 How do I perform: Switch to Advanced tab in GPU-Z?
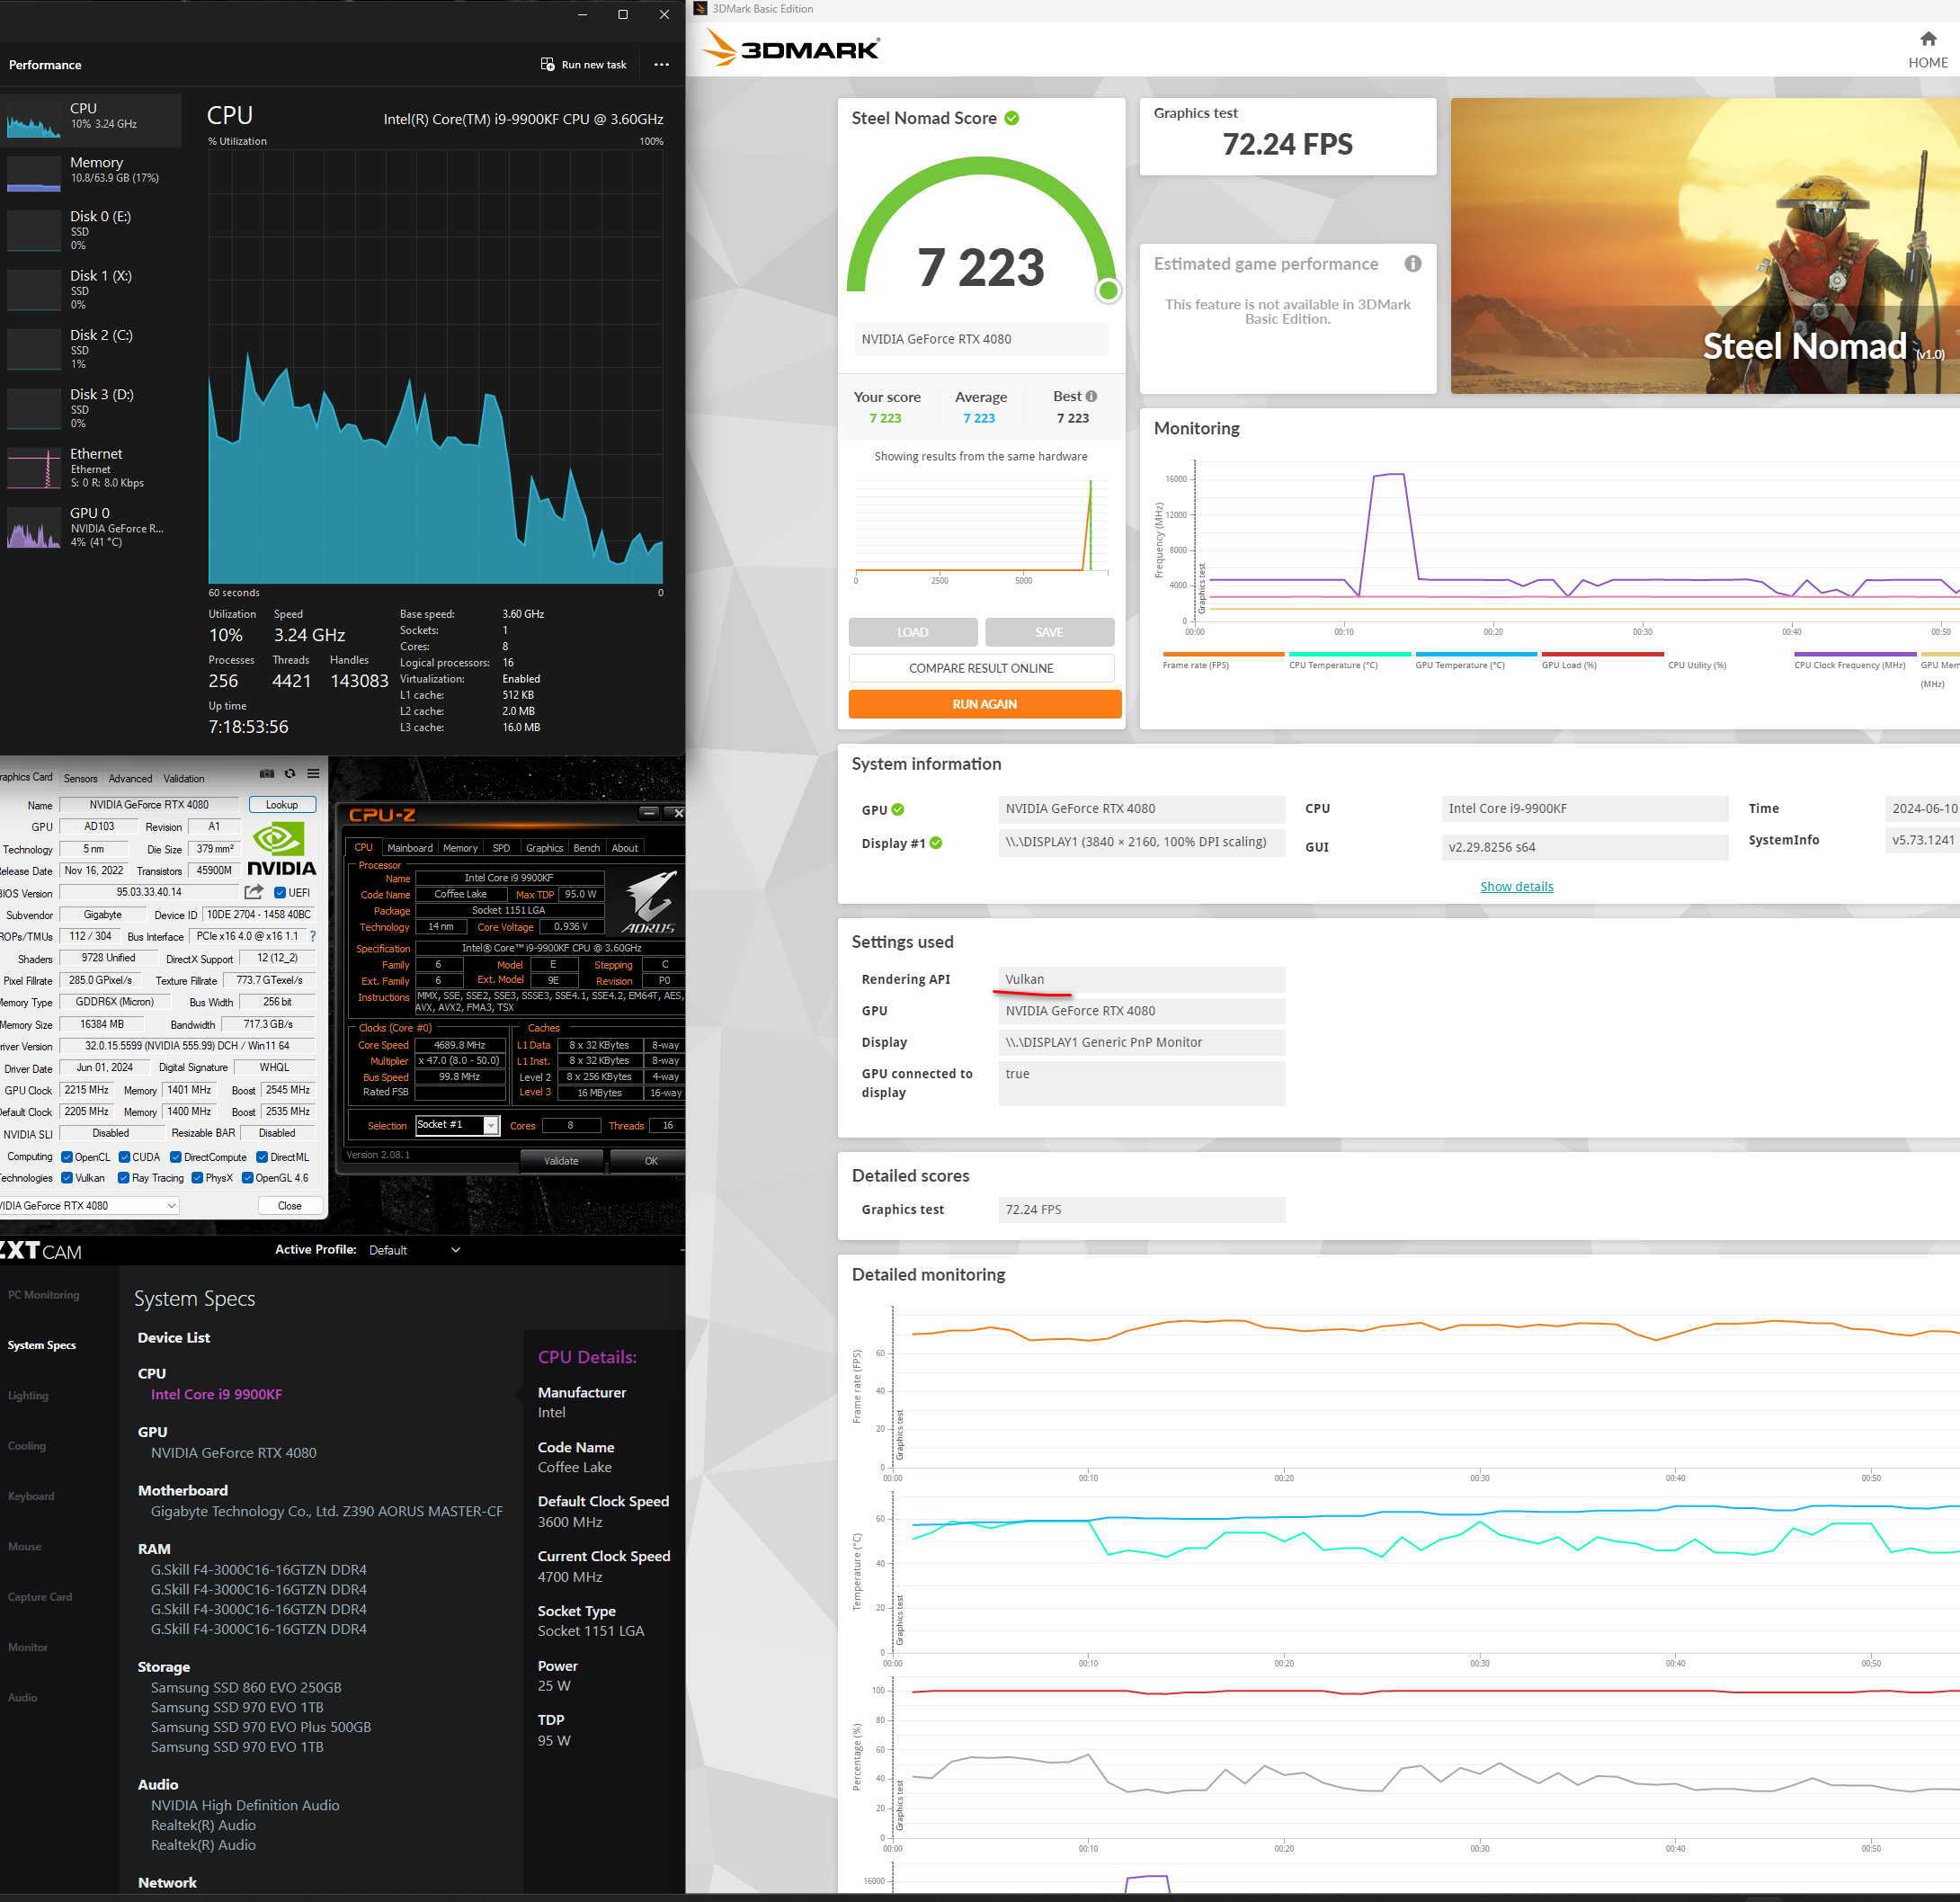coord(130,778)
